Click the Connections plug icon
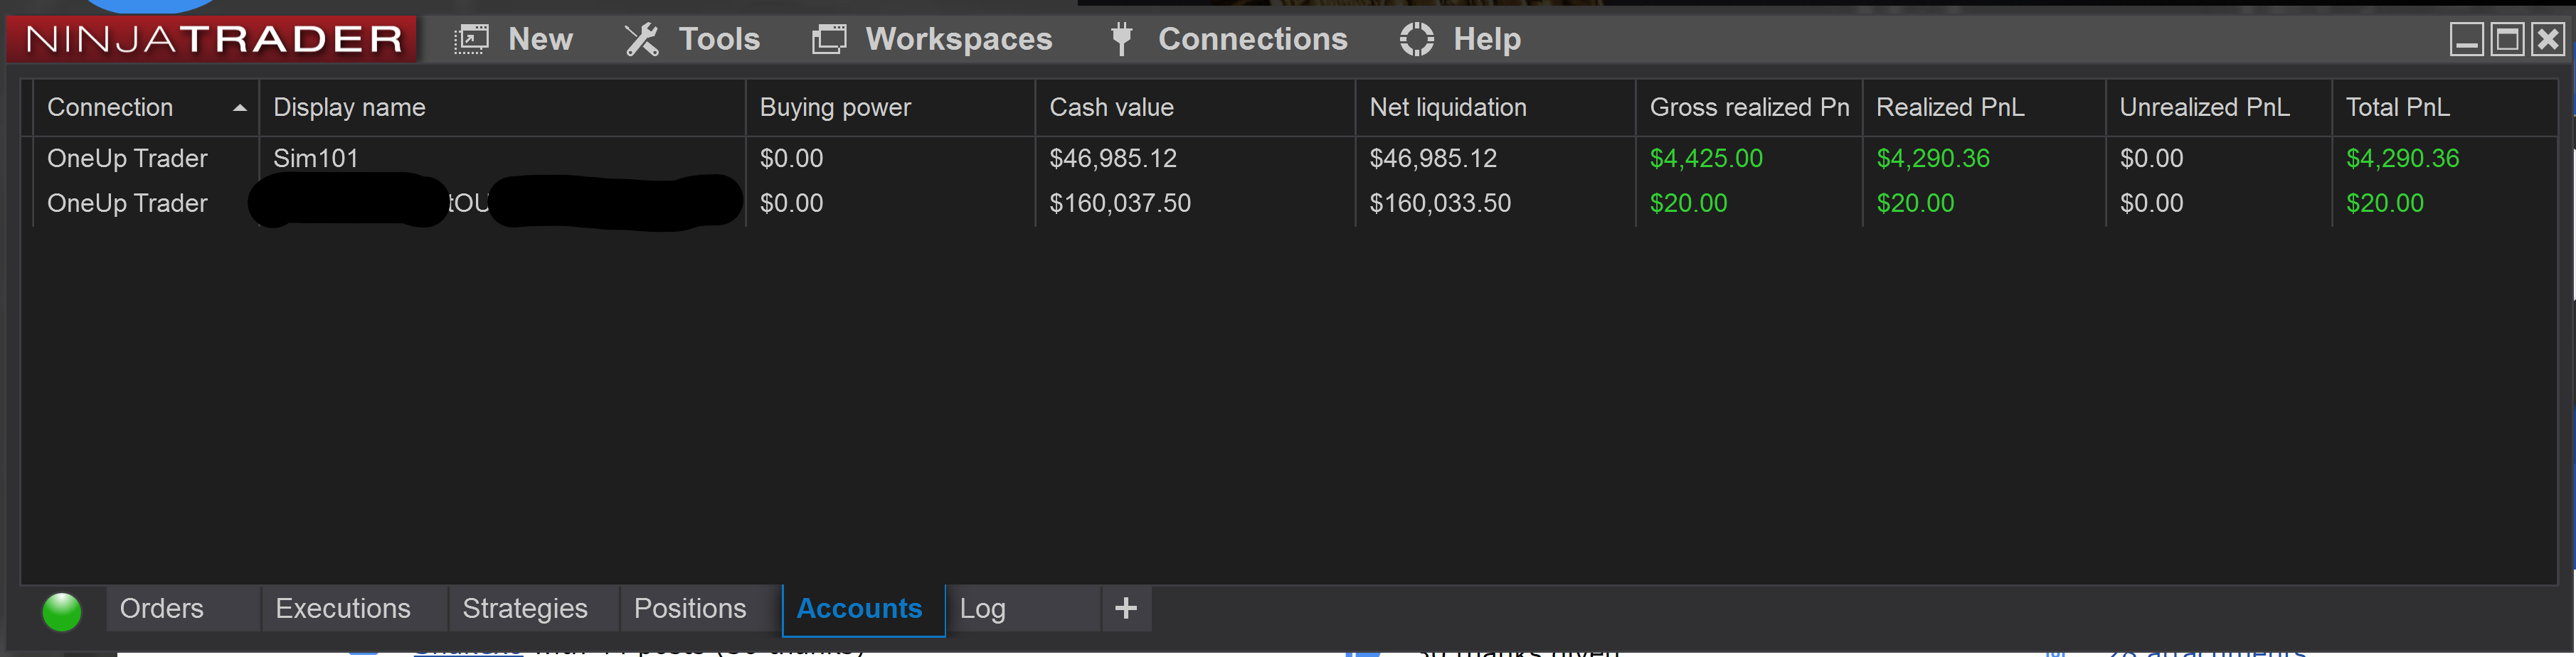2576x657 pixels. click(1121, 39)
